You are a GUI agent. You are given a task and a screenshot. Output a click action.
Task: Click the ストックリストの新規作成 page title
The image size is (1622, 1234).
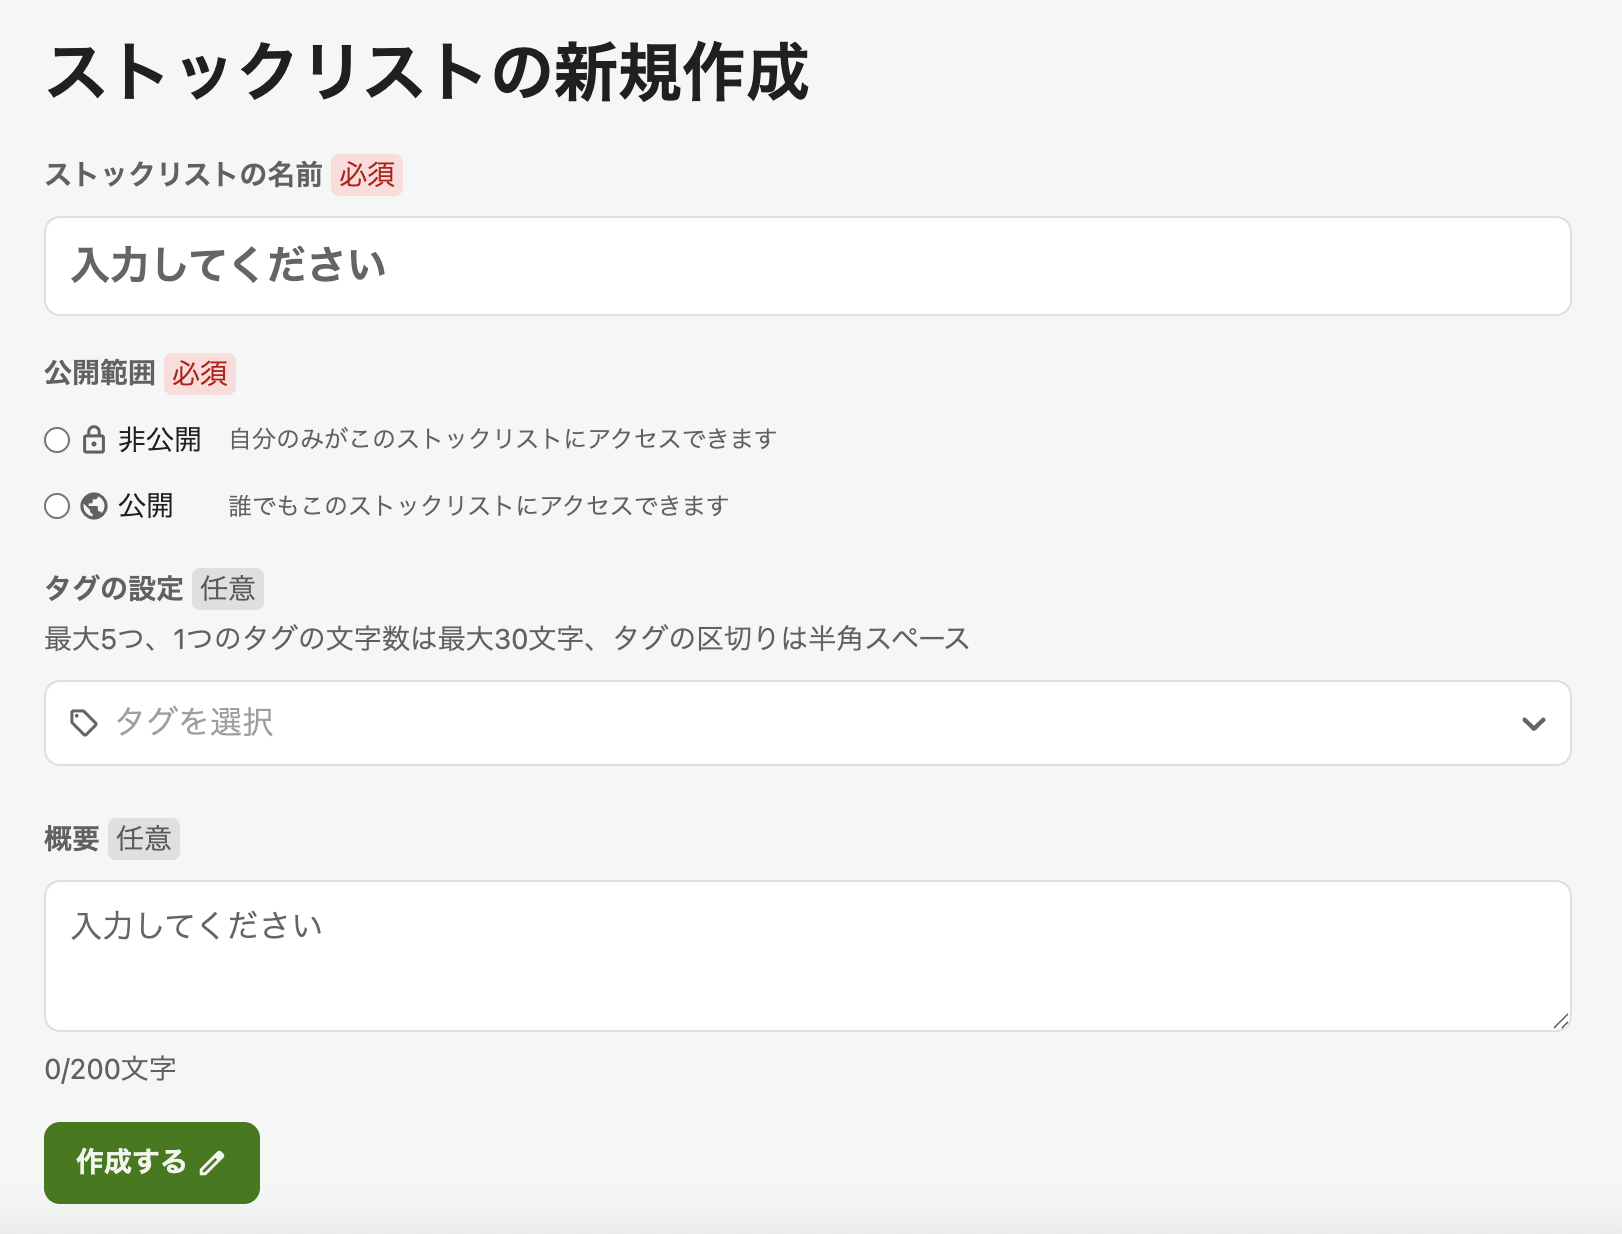tap(430, 67)
